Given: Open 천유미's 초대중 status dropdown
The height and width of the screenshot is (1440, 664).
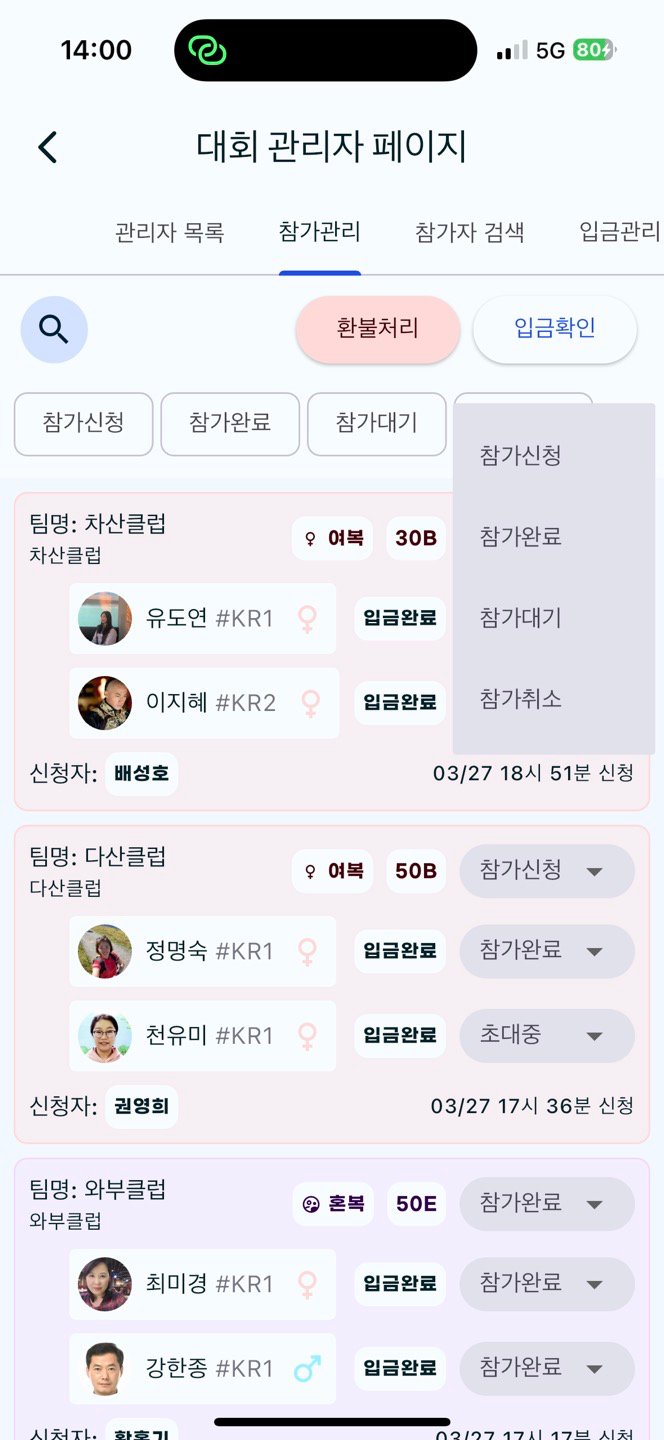Looking at the screenshot, I should click(547, 1036).
